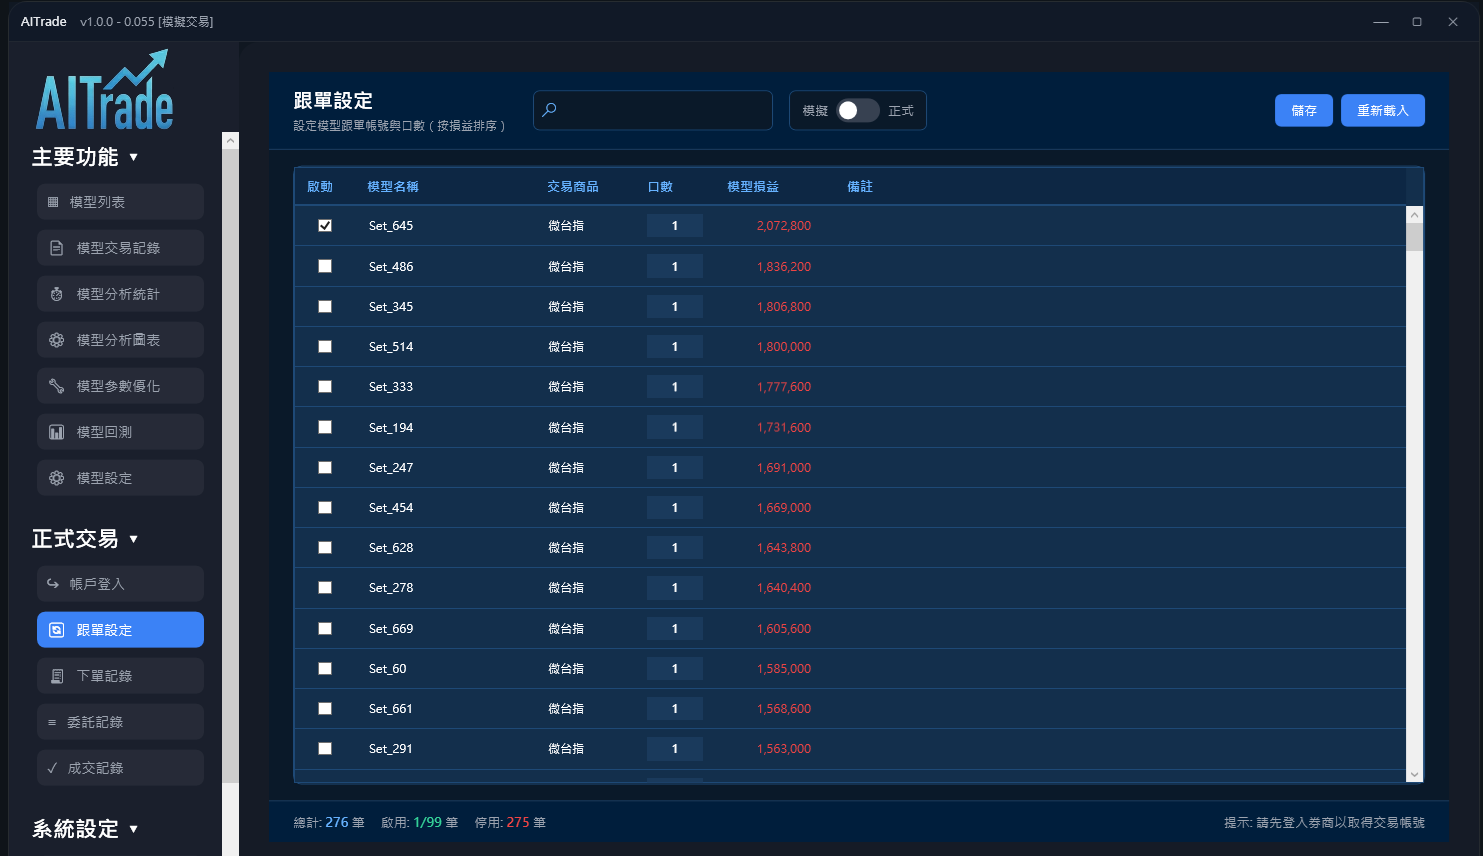Switch the 模擬/正式 trading mode toggle

point(857,111)
